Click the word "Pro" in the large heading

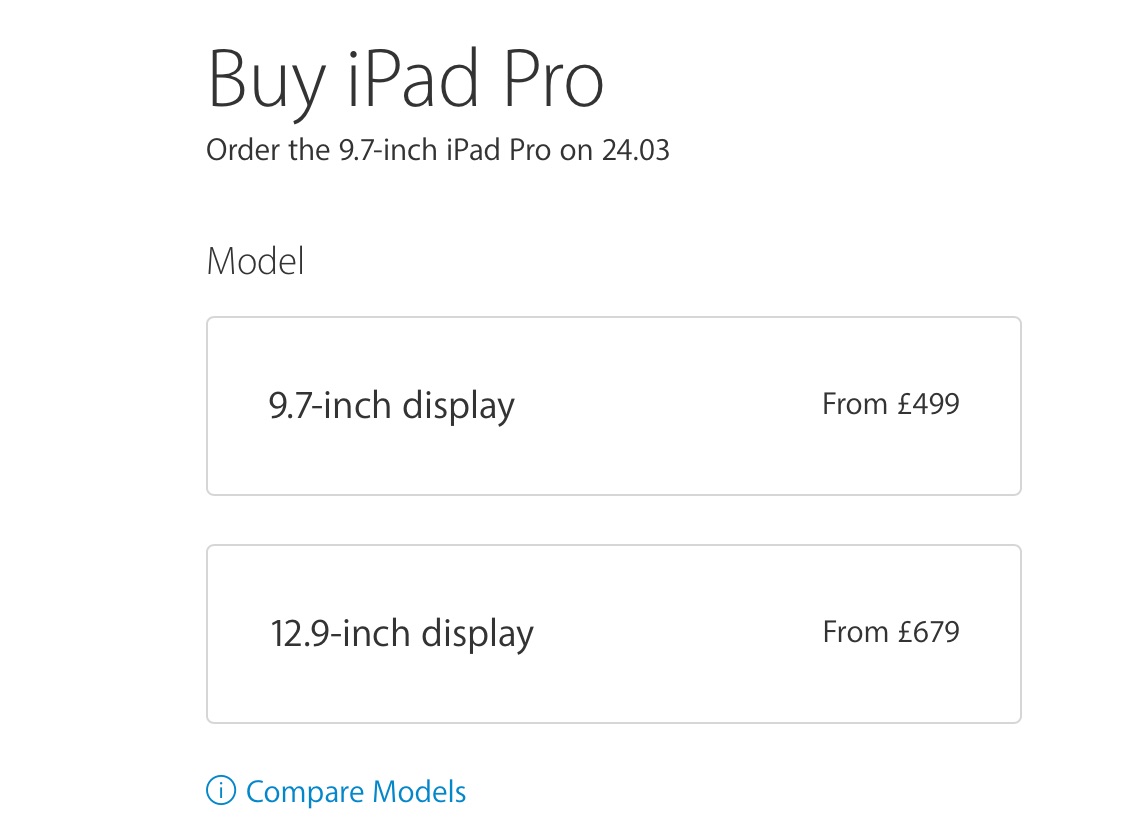(553, 81)
